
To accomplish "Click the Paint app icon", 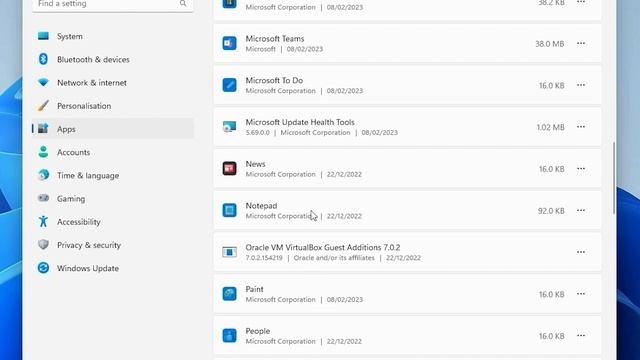I will click(229, 294).
